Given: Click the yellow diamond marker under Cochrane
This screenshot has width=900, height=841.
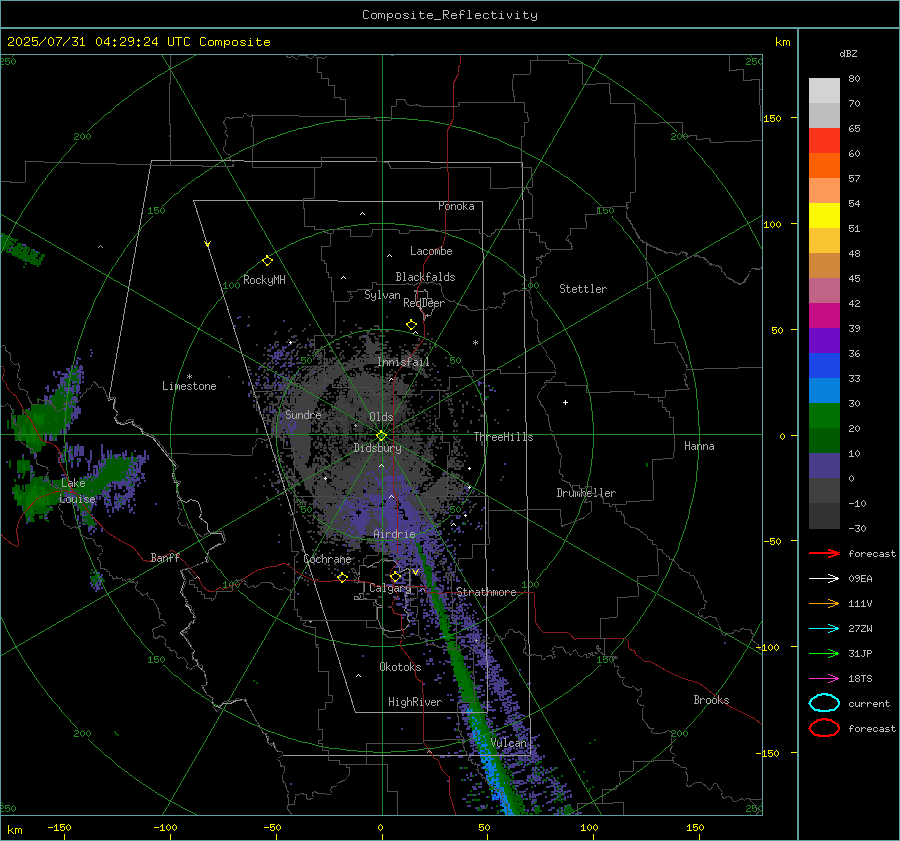Looking at the screenshot, I should pos(343,578).
